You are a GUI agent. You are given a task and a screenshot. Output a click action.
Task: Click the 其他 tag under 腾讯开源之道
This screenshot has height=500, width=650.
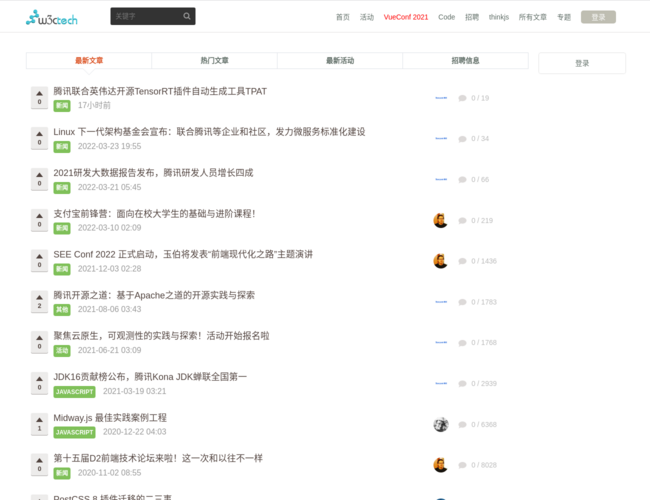62,310
